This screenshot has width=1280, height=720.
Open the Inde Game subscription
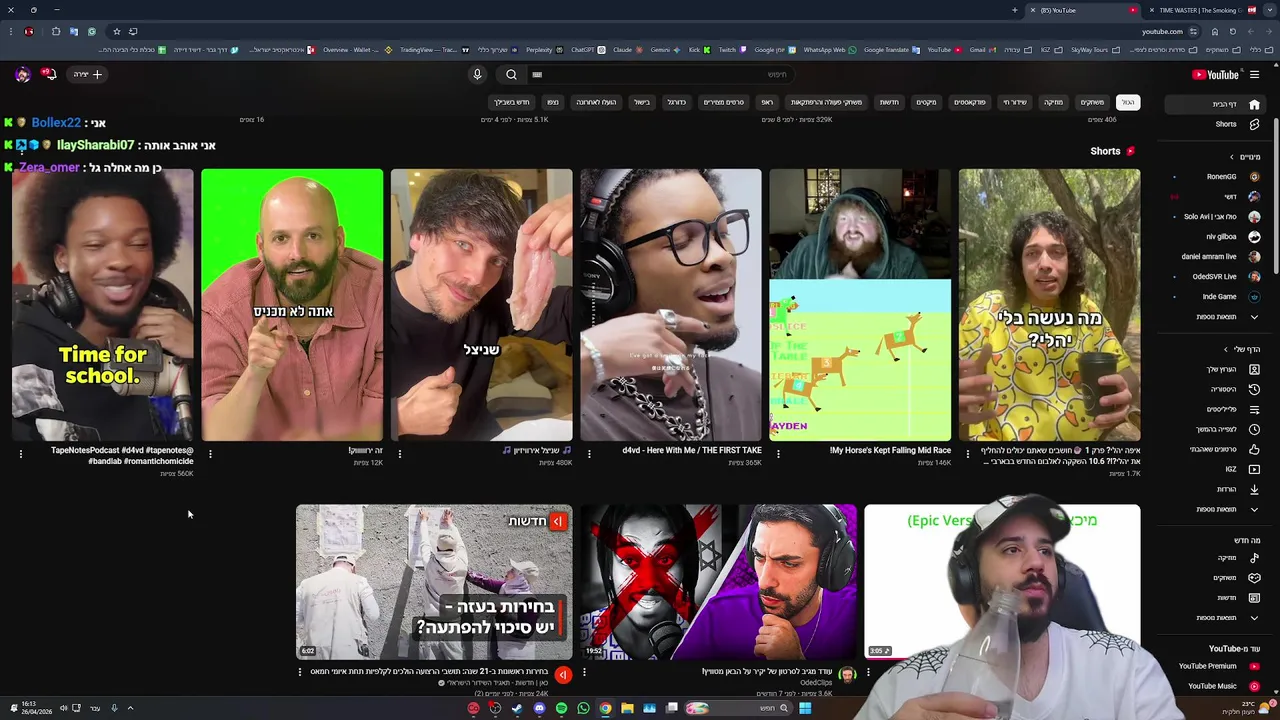(x=1217, y=297)
